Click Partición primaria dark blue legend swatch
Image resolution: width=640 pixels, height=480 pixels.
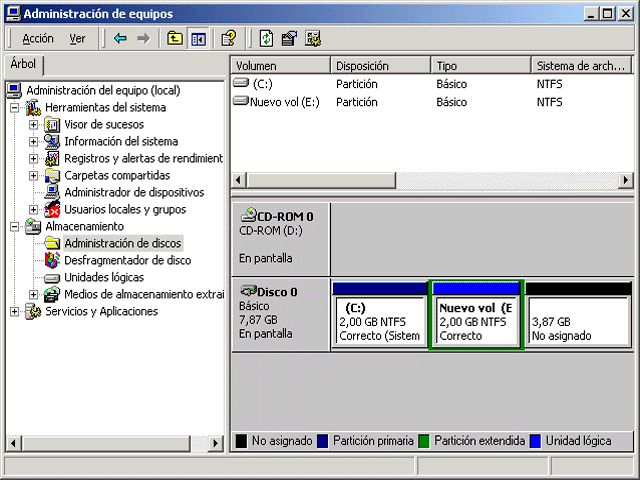[322, 441]
